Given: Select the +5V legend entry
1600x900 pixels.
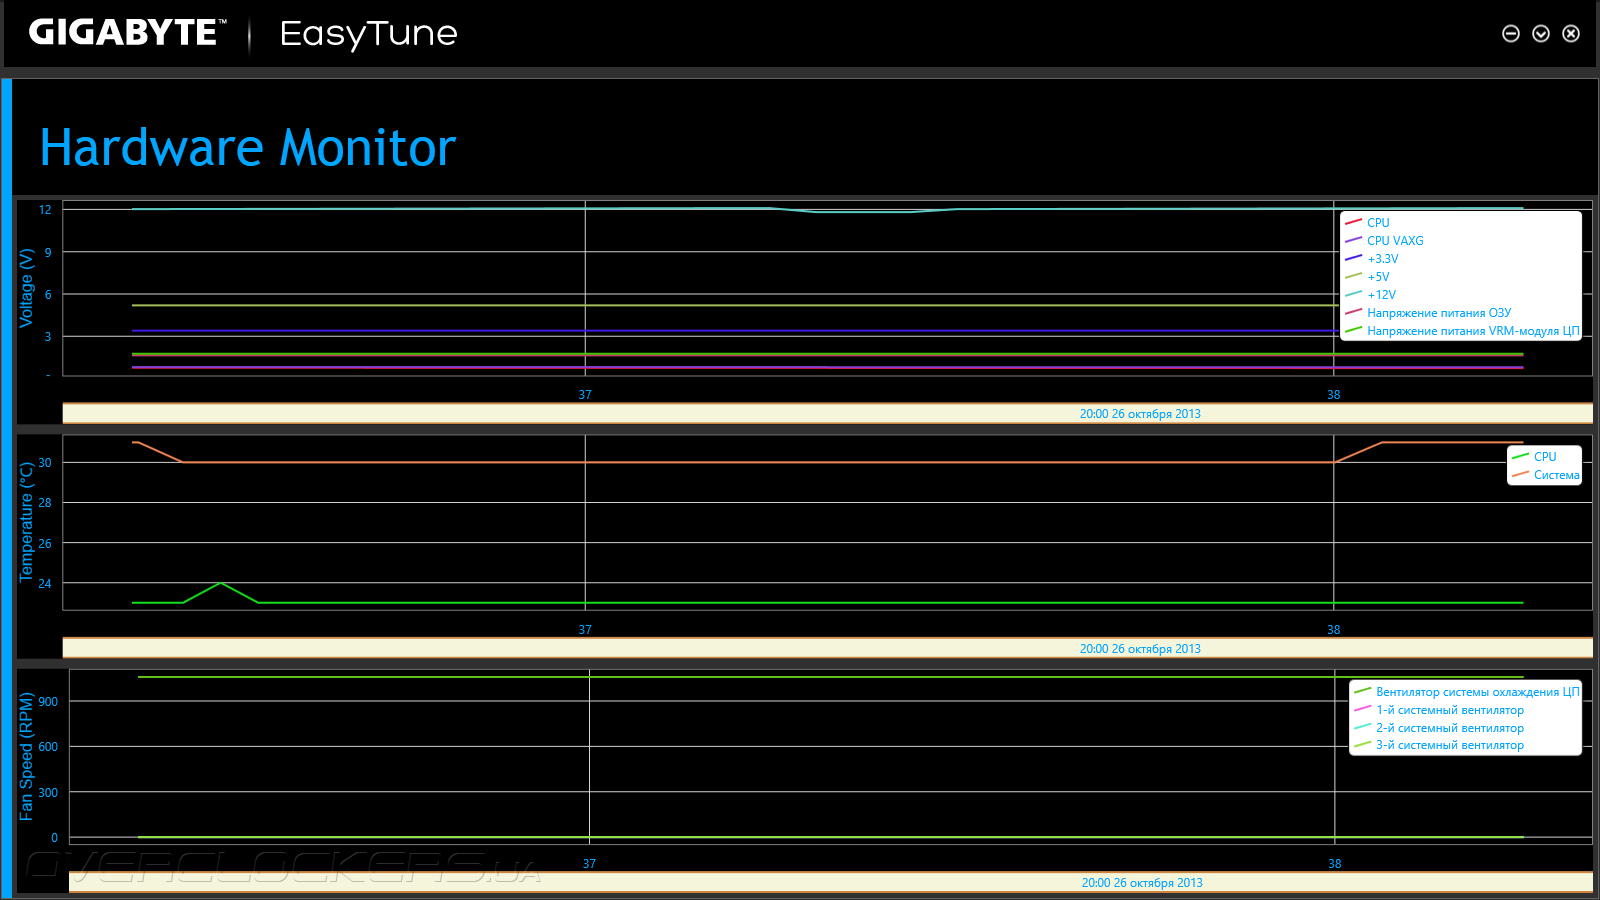Looking at the screenshot, I should (x=1378, y=277).
